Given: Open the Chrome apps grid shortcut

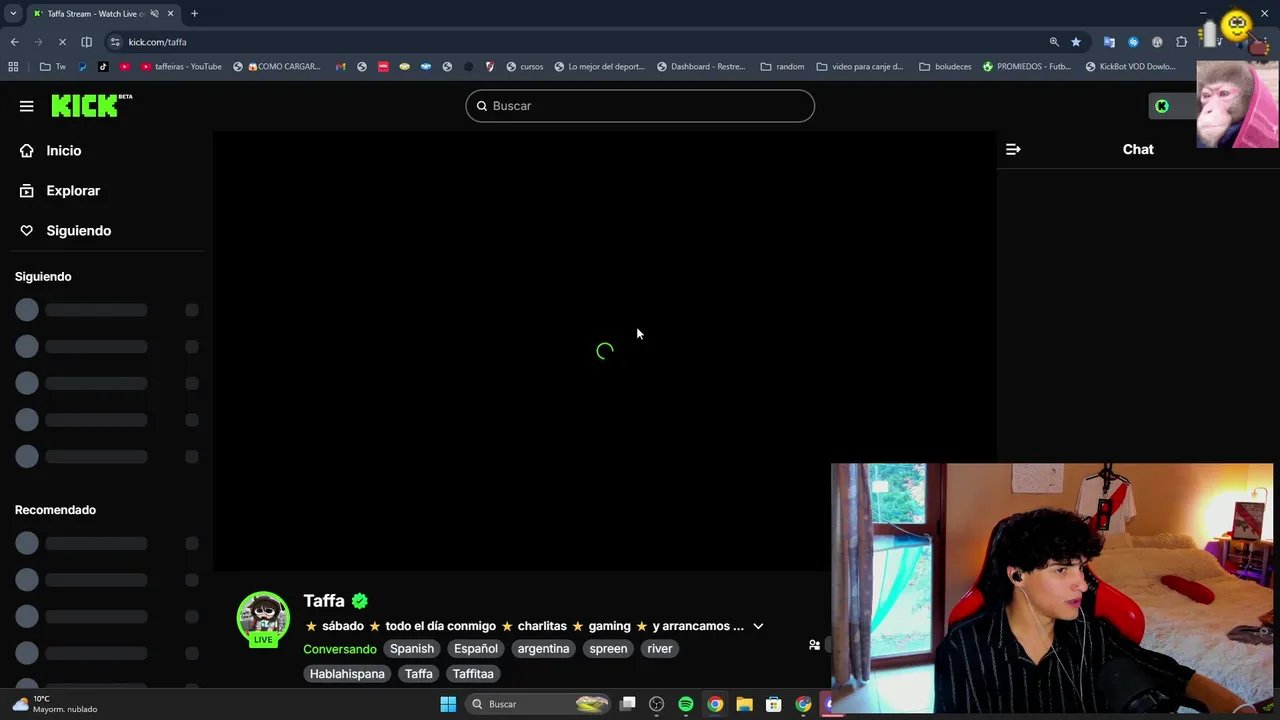Looking at the screenshot, I should coord(13,67).
